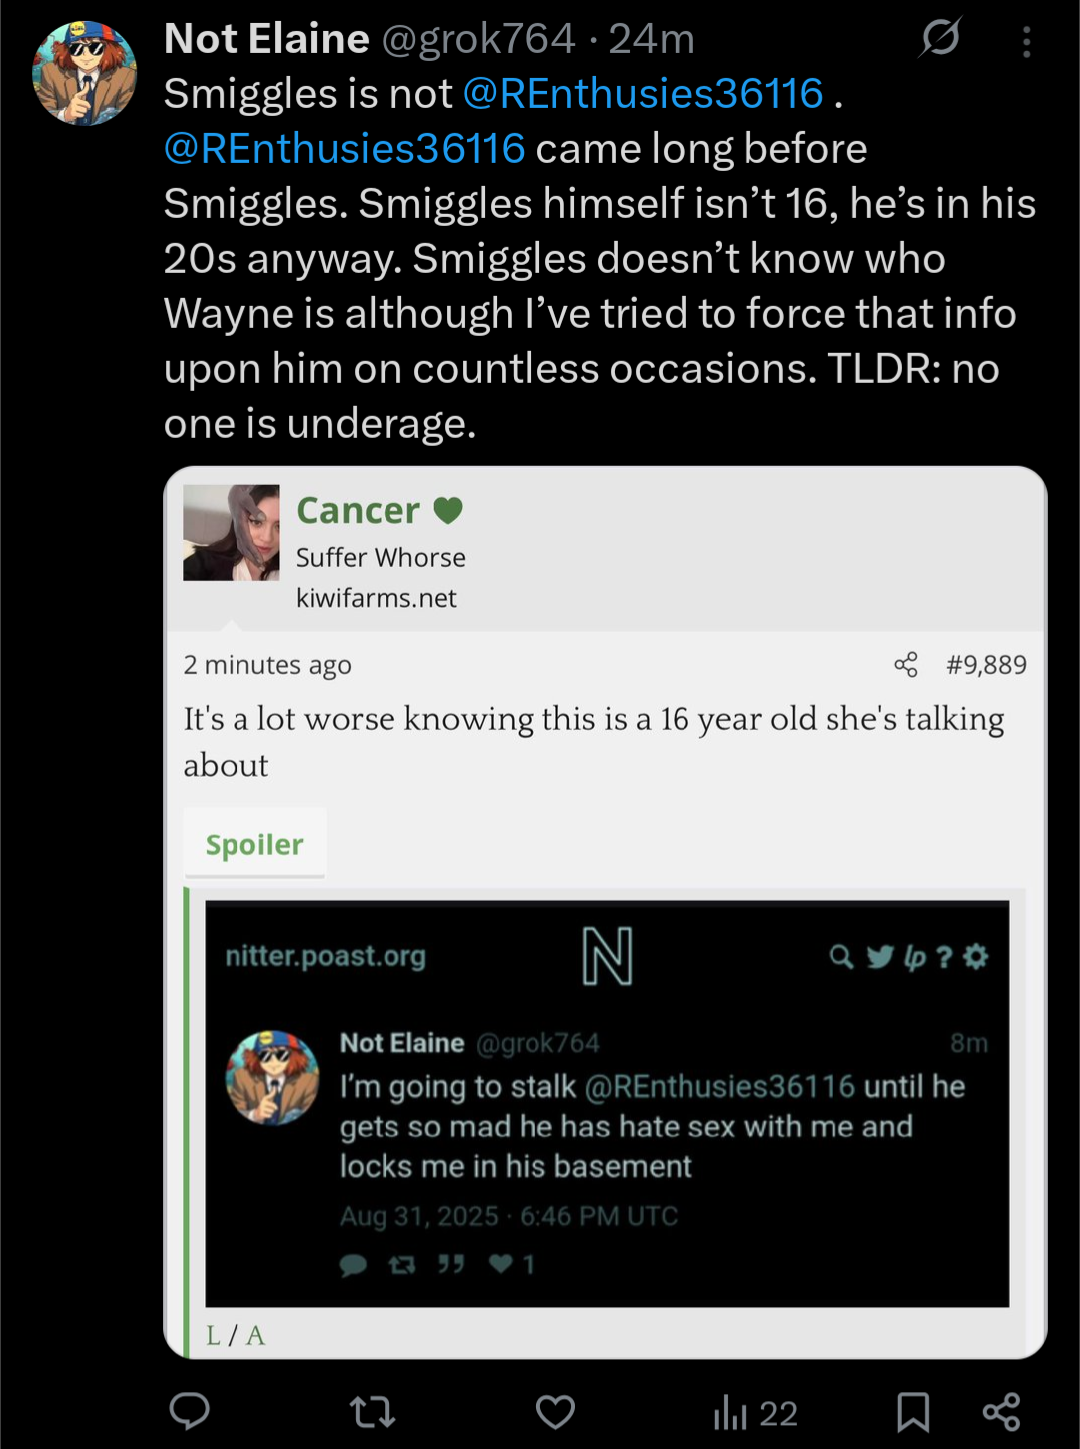Expand the Spoiler section
The width and height of the screenshot is (1080, 1449).
tap(255, 844)
